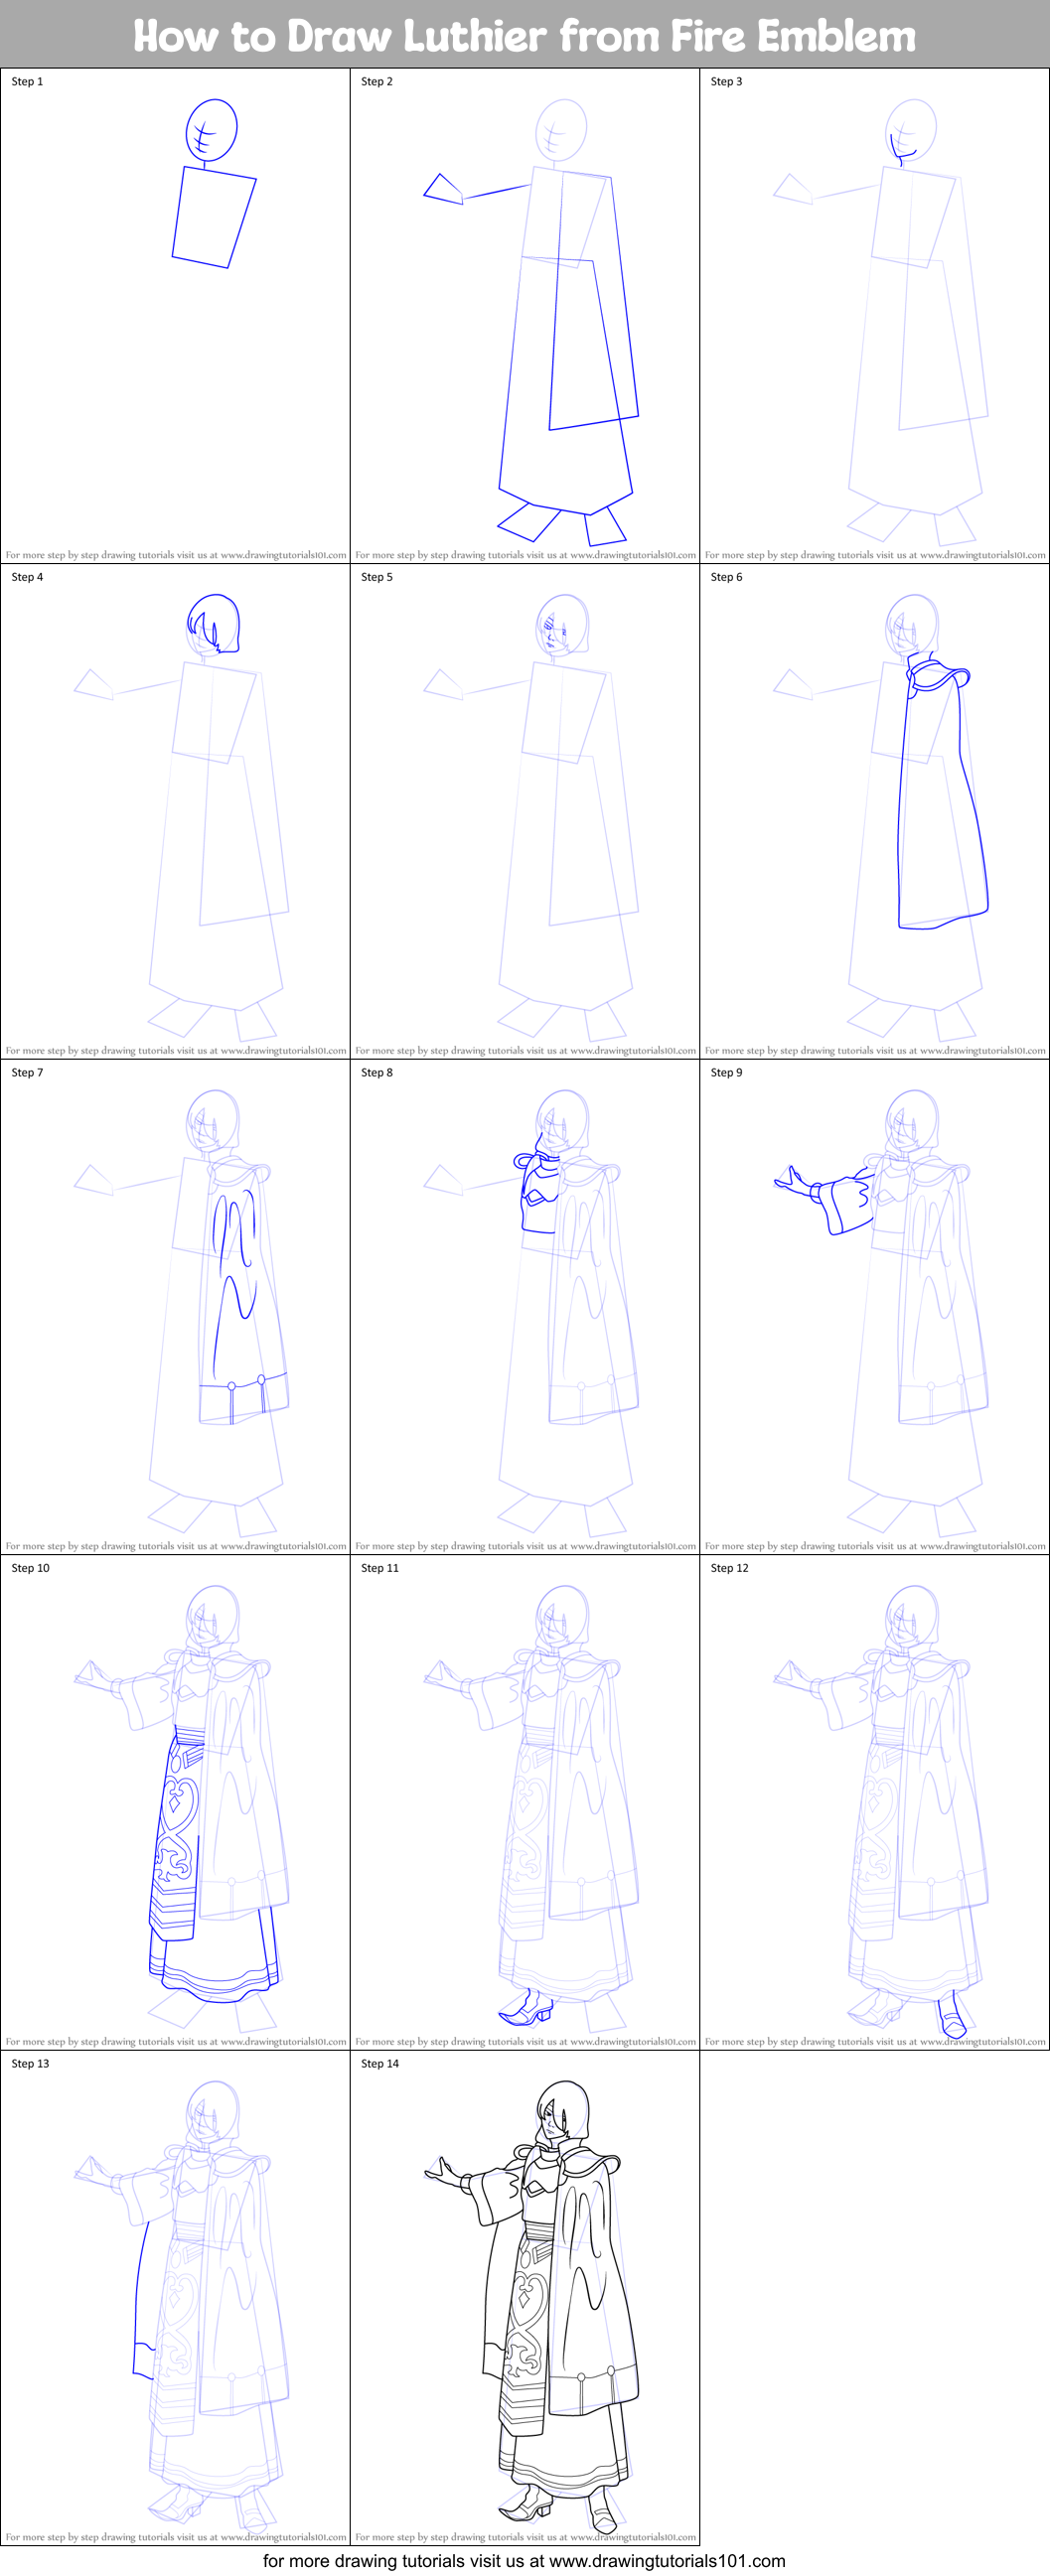Open the Step 5 drawing thumbnail
The width and height of the screenshot is (1050, 2576).
pos(525,811)
